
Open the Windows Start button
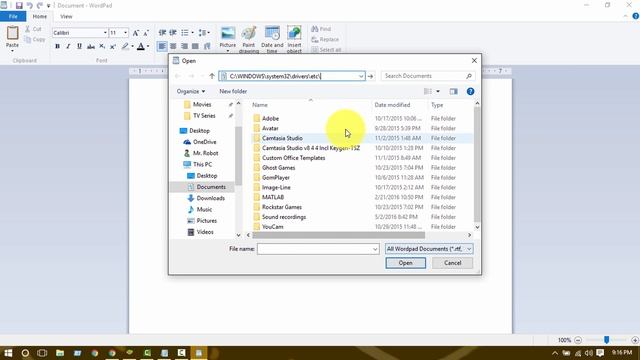point(8,353)
